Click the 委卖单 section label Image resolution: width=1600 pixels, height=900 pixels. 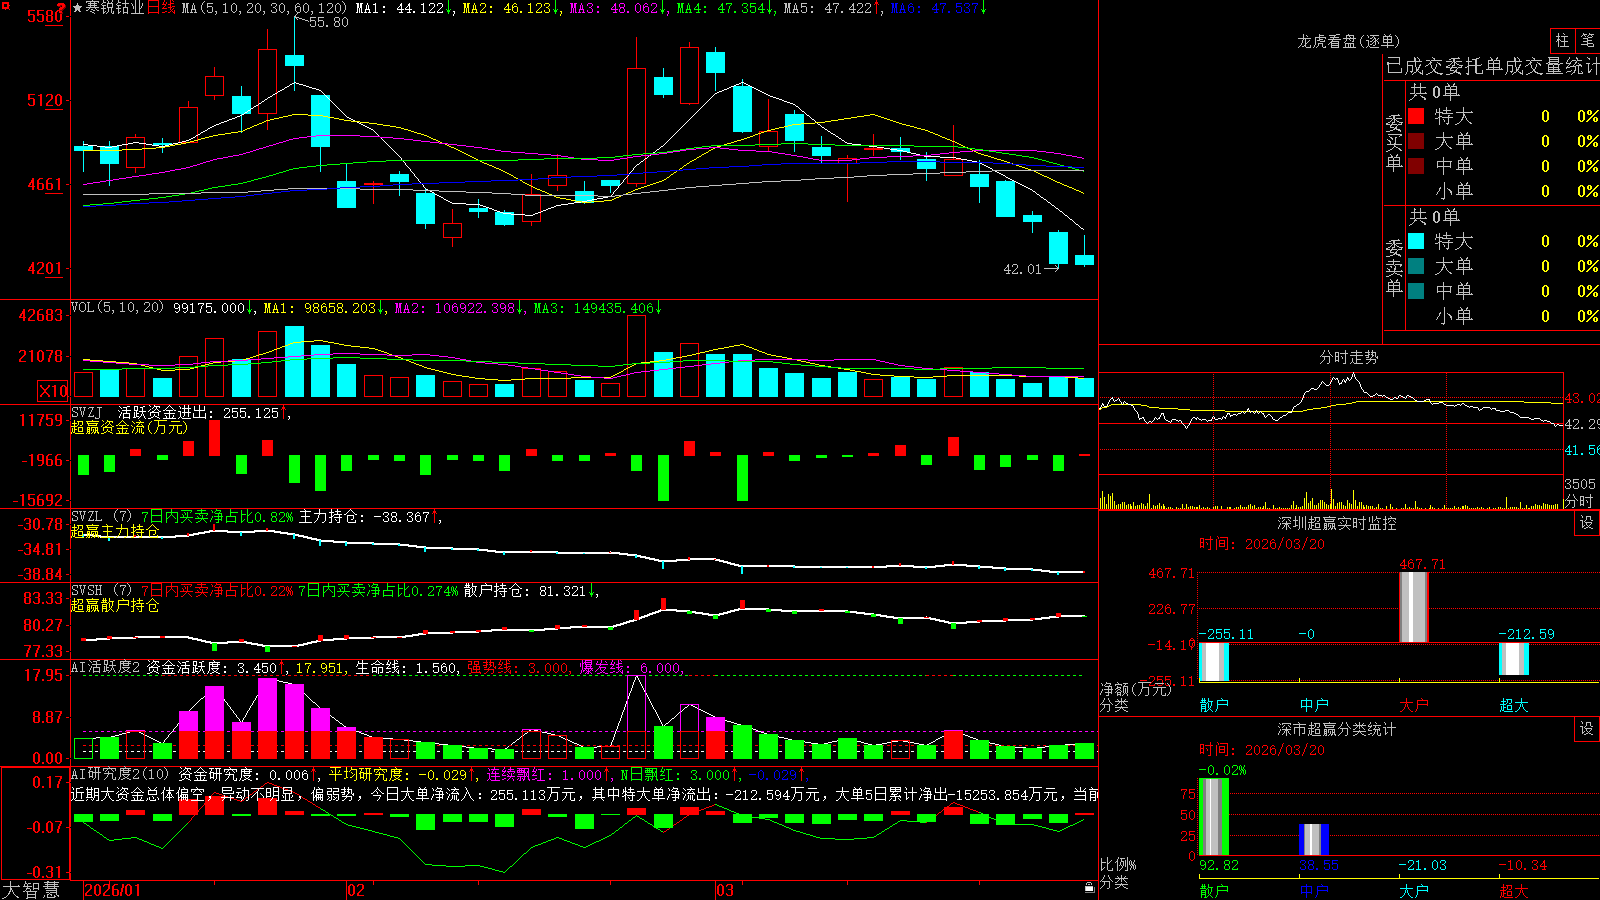point(1394,267)
